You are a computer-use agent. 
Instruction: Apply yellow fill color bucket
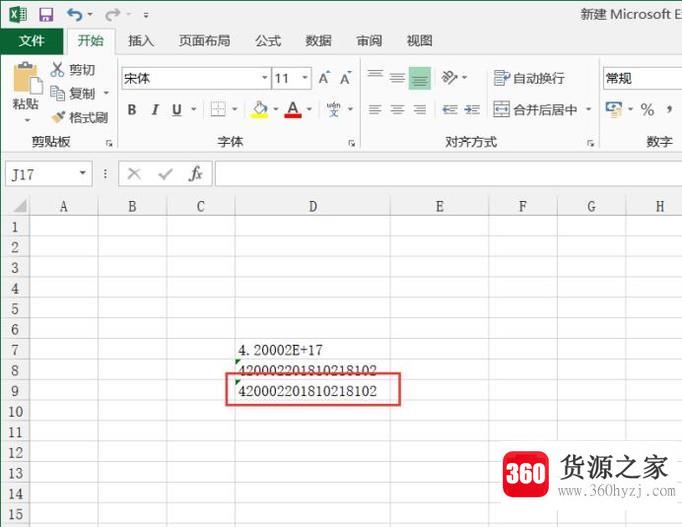(x=260, y=110)
